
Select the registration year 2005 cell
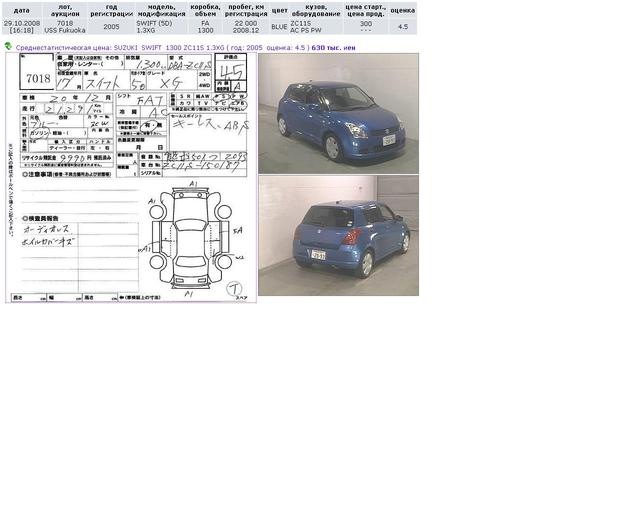tap(111, 27)
